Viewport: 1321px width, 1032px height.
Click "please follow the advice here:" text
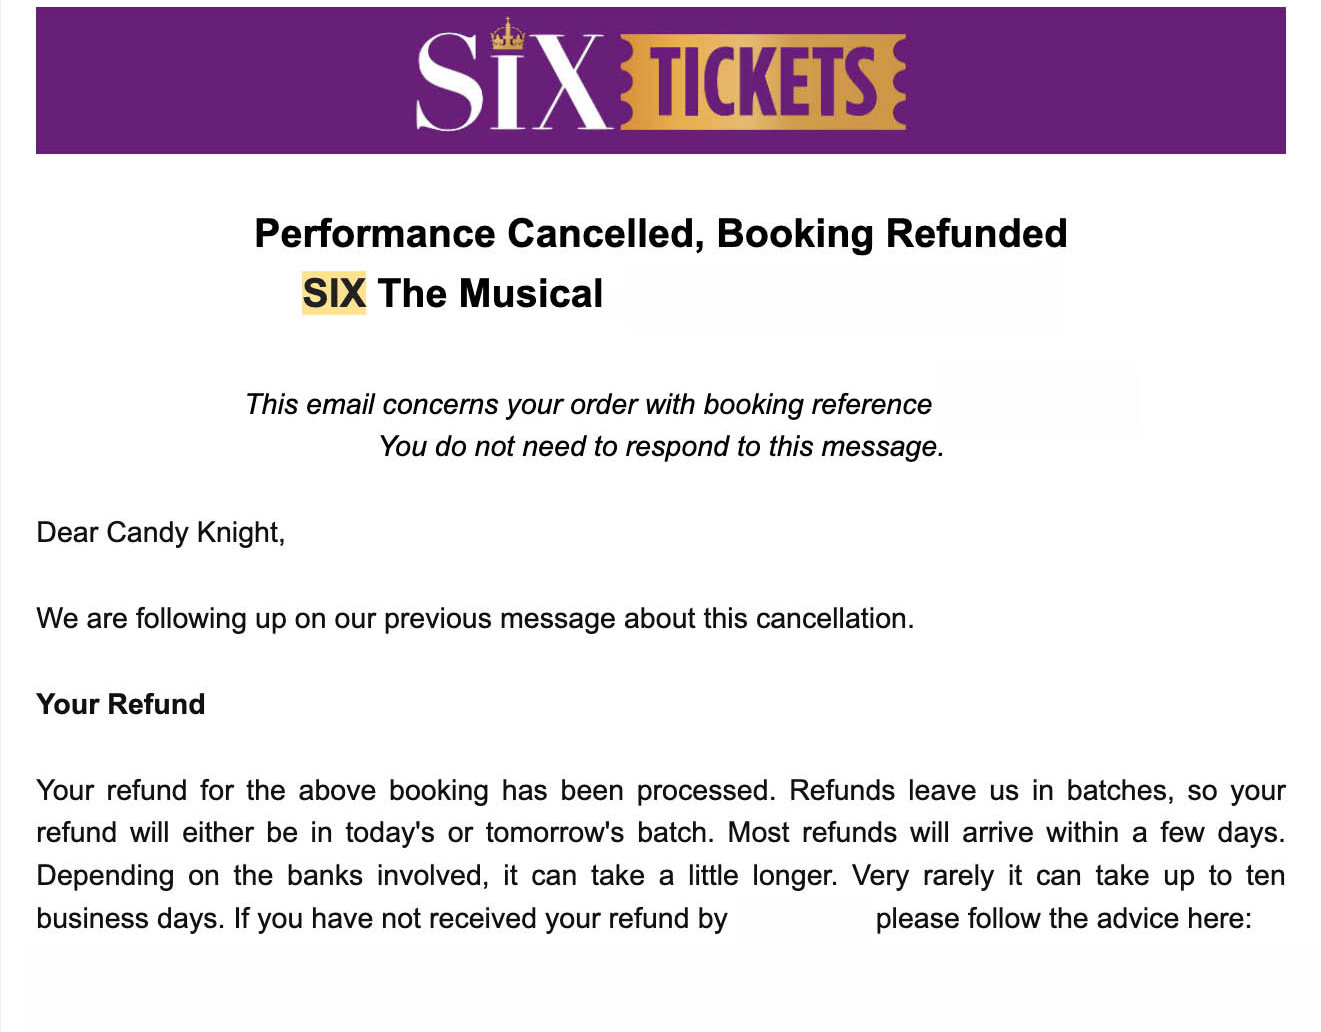click(x=1063, y=918)
